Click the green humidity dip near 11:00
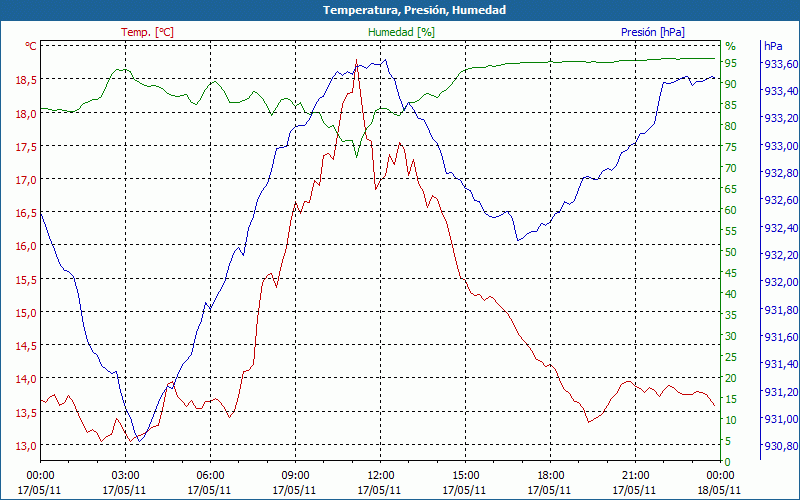Screen dimensions: 800x500 point(356,157)
